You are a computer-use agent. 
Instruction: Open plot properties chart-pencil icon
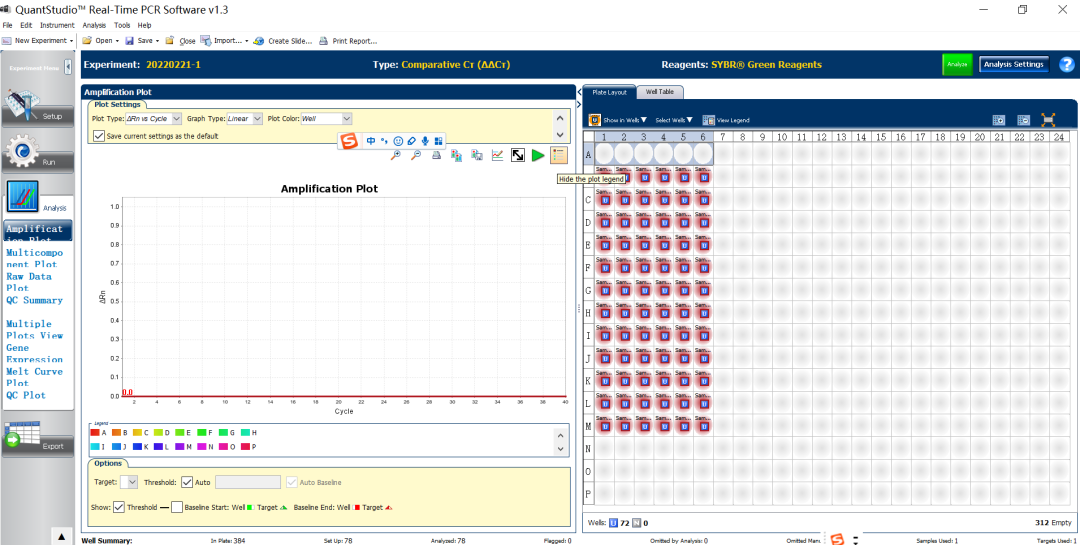(x=497, y=156)
